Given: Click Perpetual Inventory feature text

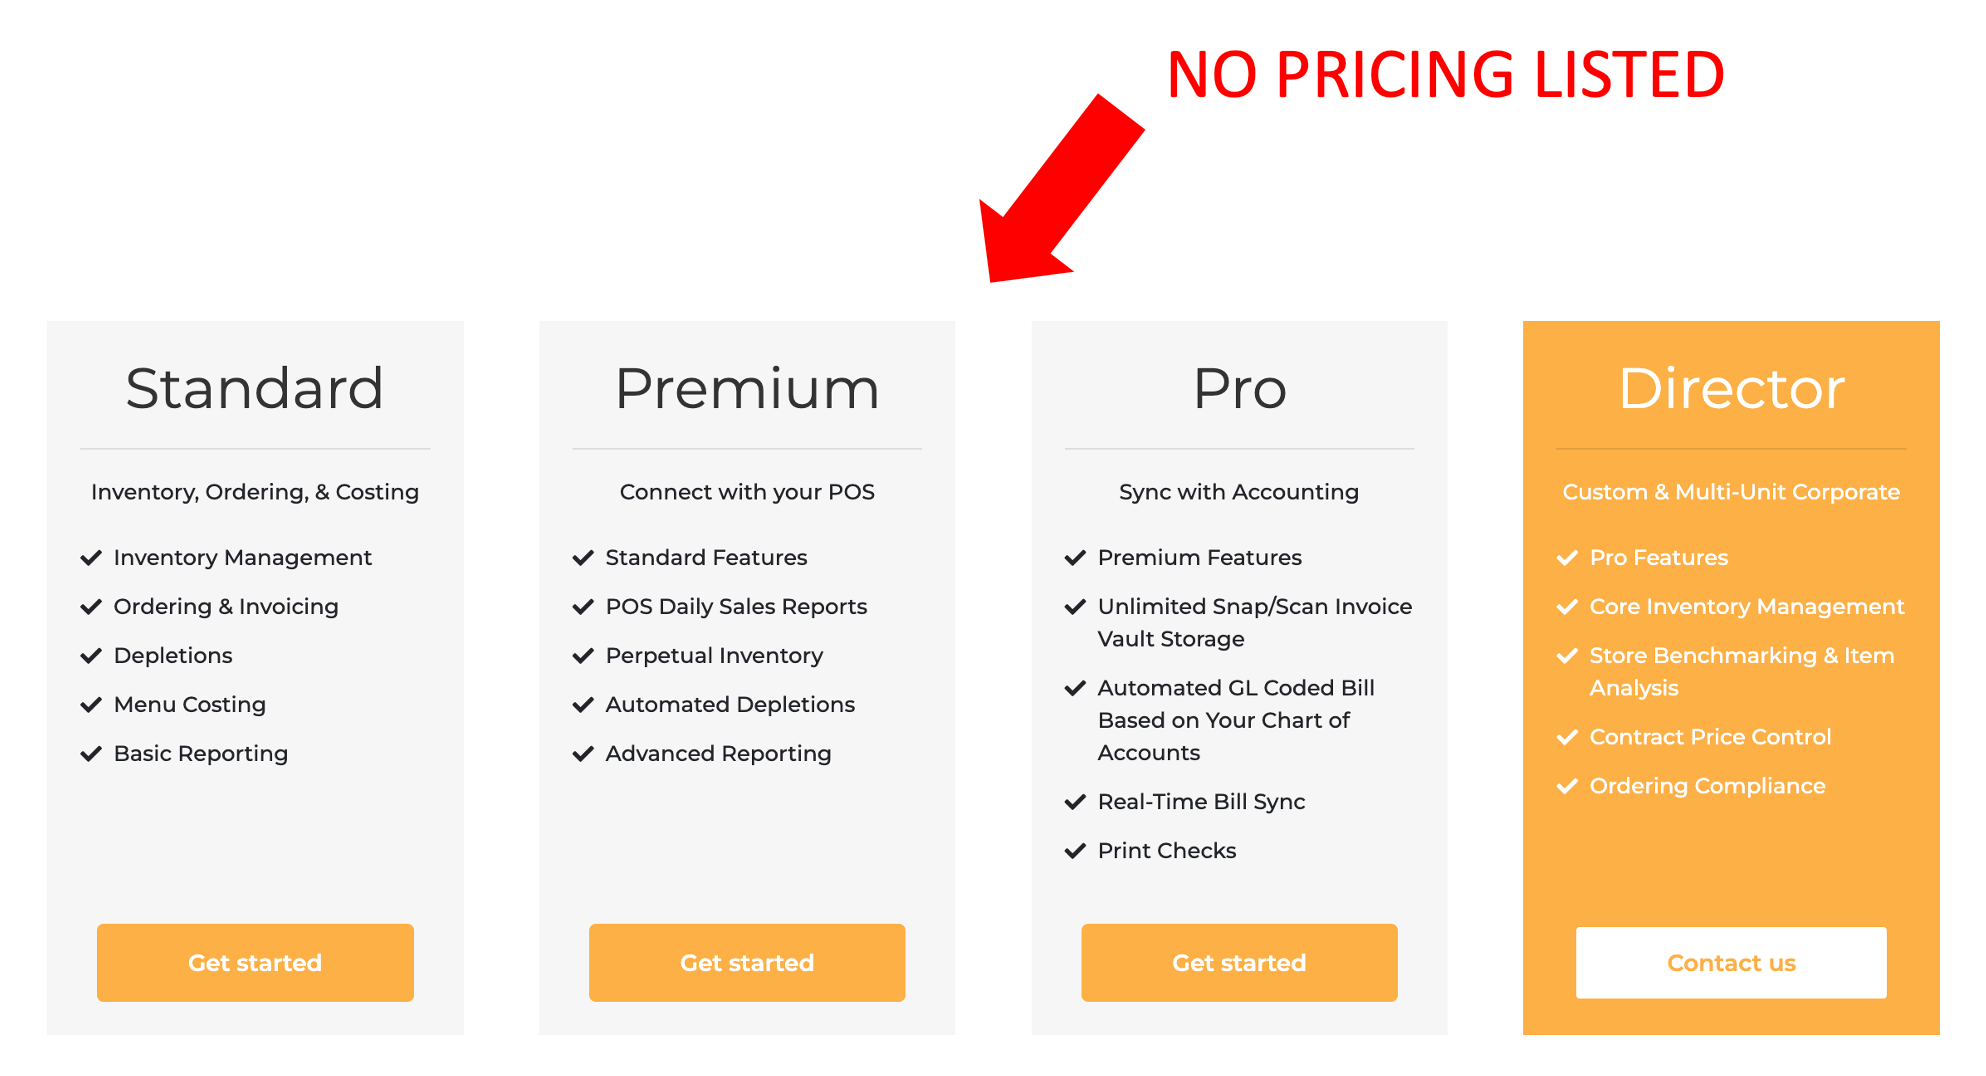Looking at the screenshot, I should click(714, 656).
